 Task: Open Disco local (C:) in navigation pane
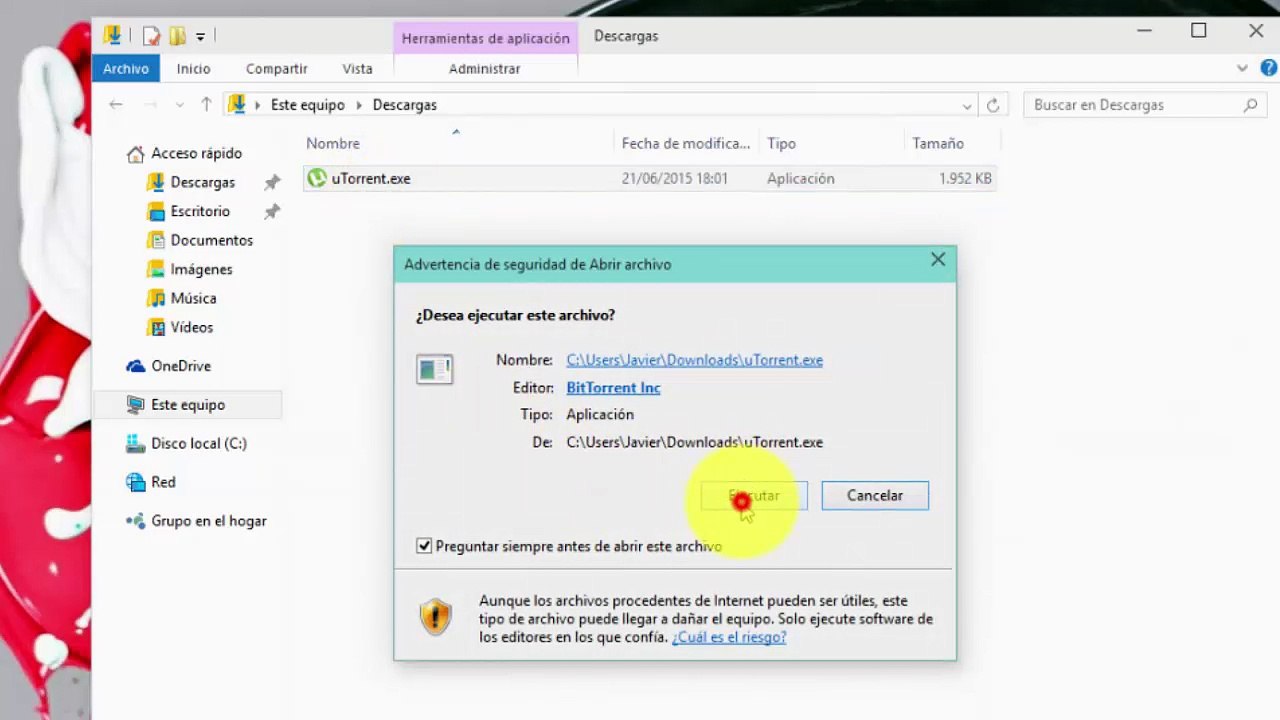pyautogui.click(x=198, y=444)
